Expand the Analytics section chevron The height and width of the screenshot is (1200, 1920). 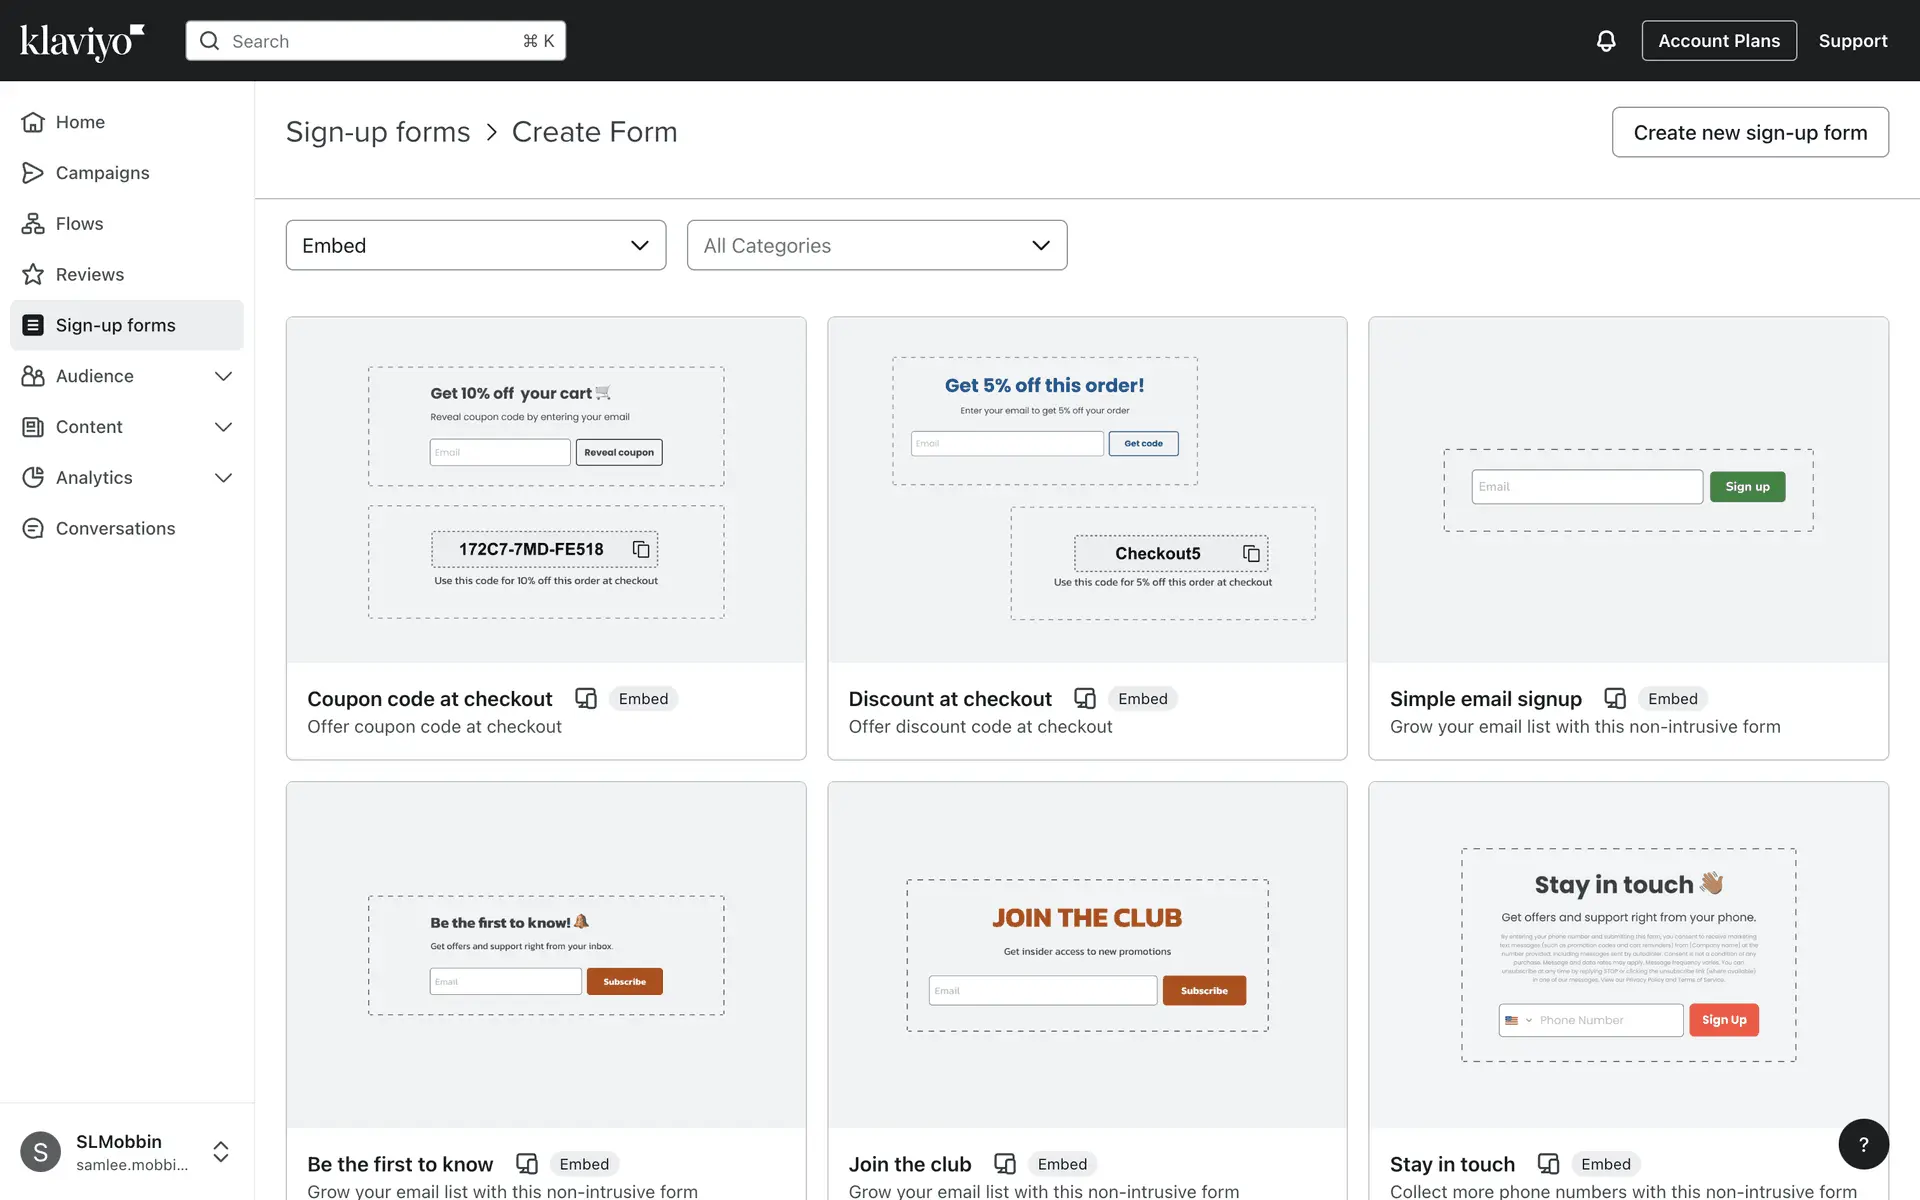point(223,478)
